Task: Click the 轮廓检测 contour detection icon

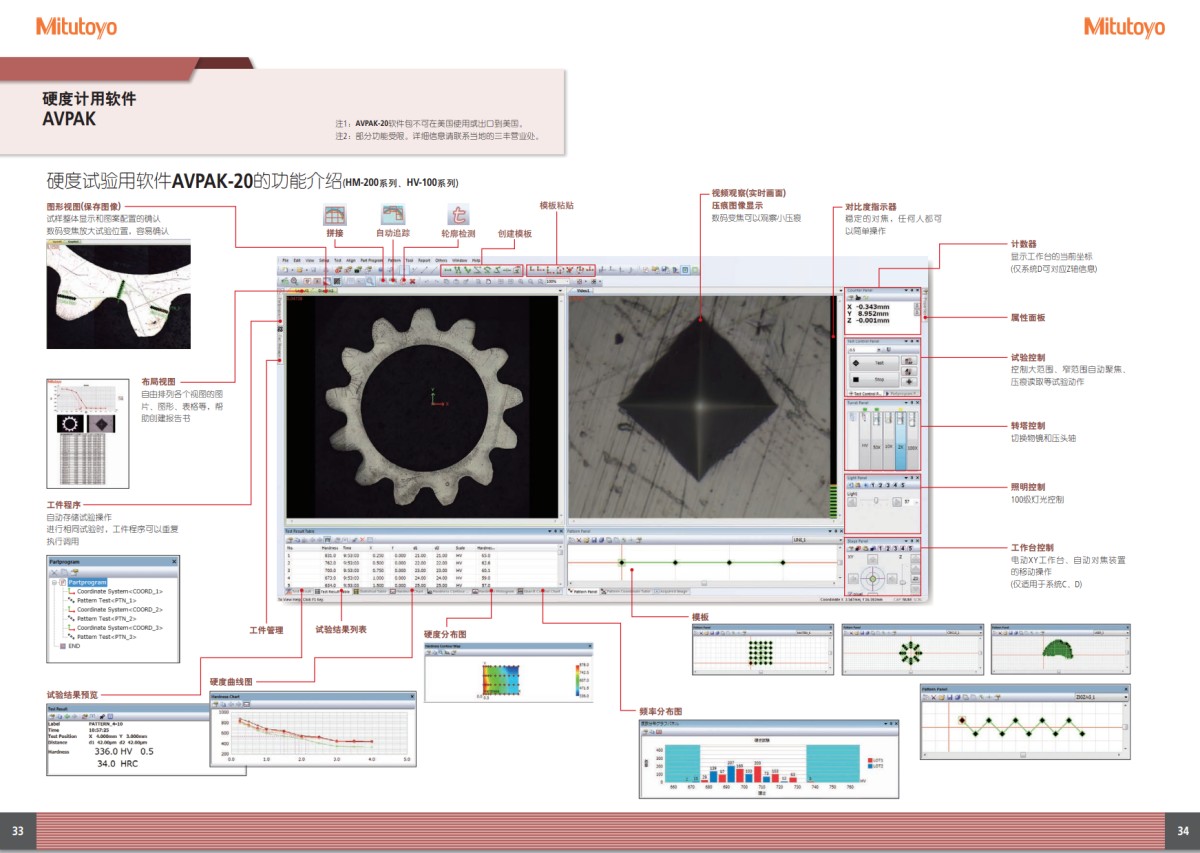Action: [x=458, y=215]
